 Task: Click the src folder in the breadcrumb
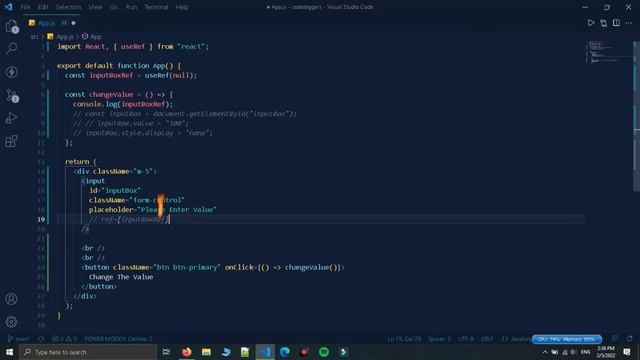pos(35,37)
